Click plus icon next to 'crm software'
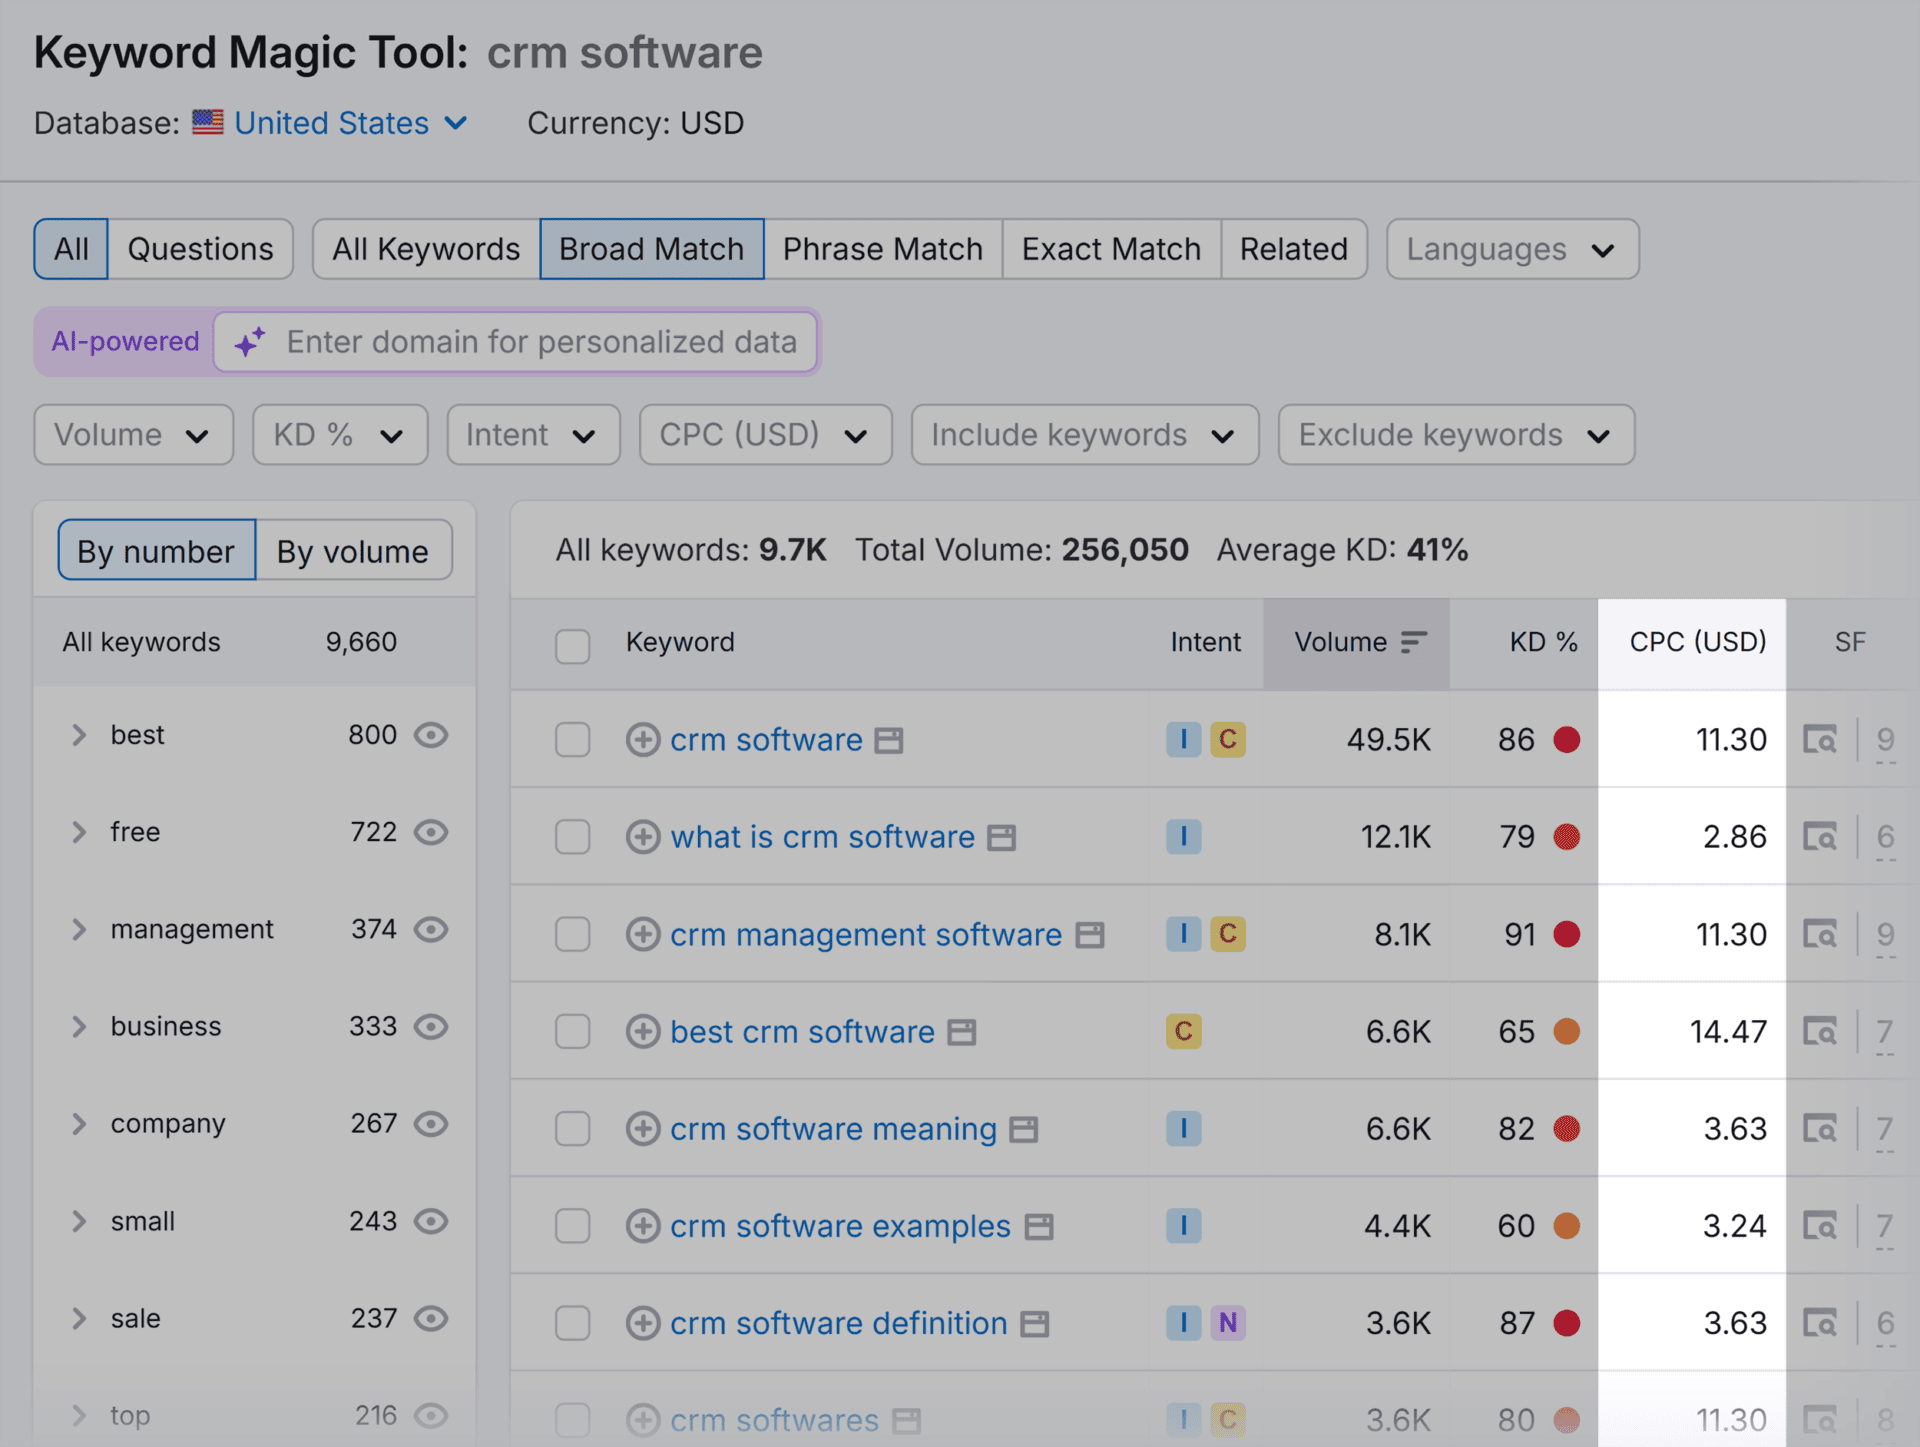Viewport: 1920px width, 1447px height. pos(642,740)
